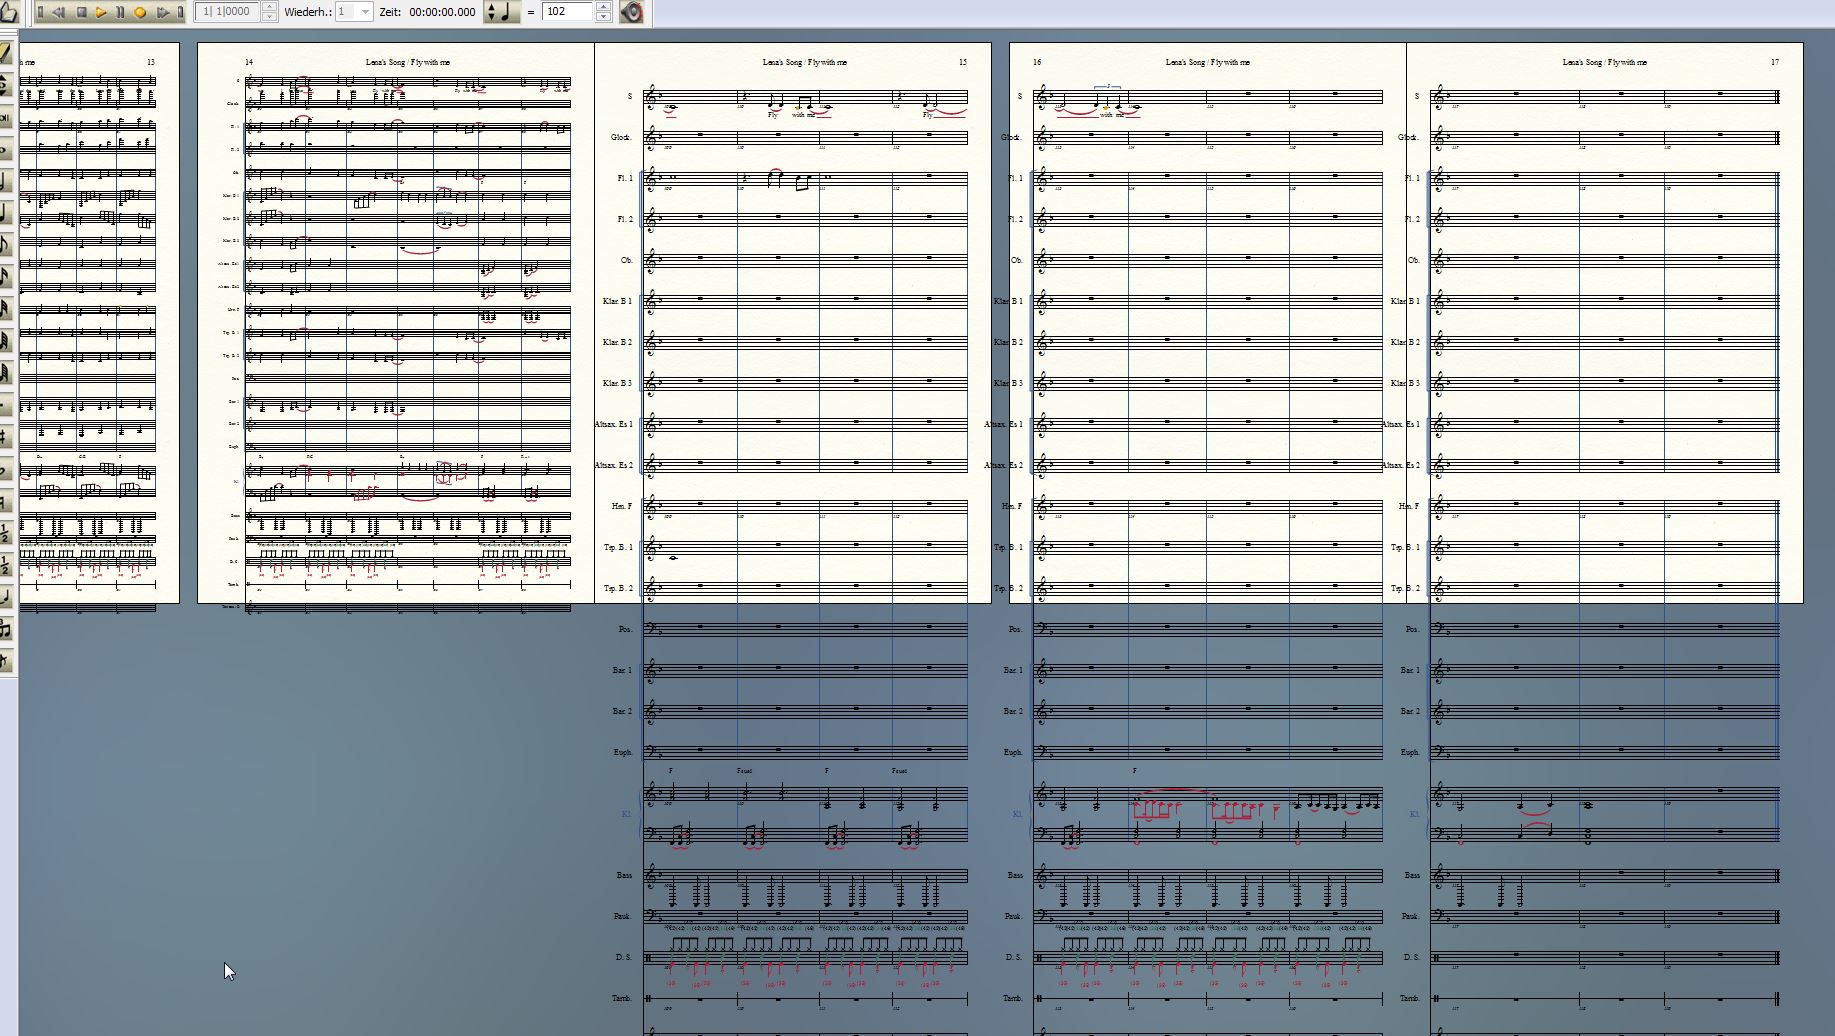Open the Wiederh. repeat dropdown

[365, 12]
